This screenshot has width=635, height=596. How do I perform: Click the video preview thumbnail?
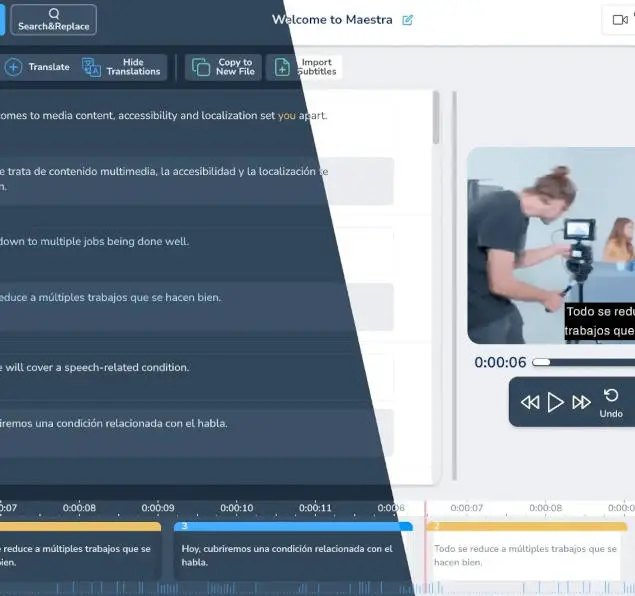[551, 245]
